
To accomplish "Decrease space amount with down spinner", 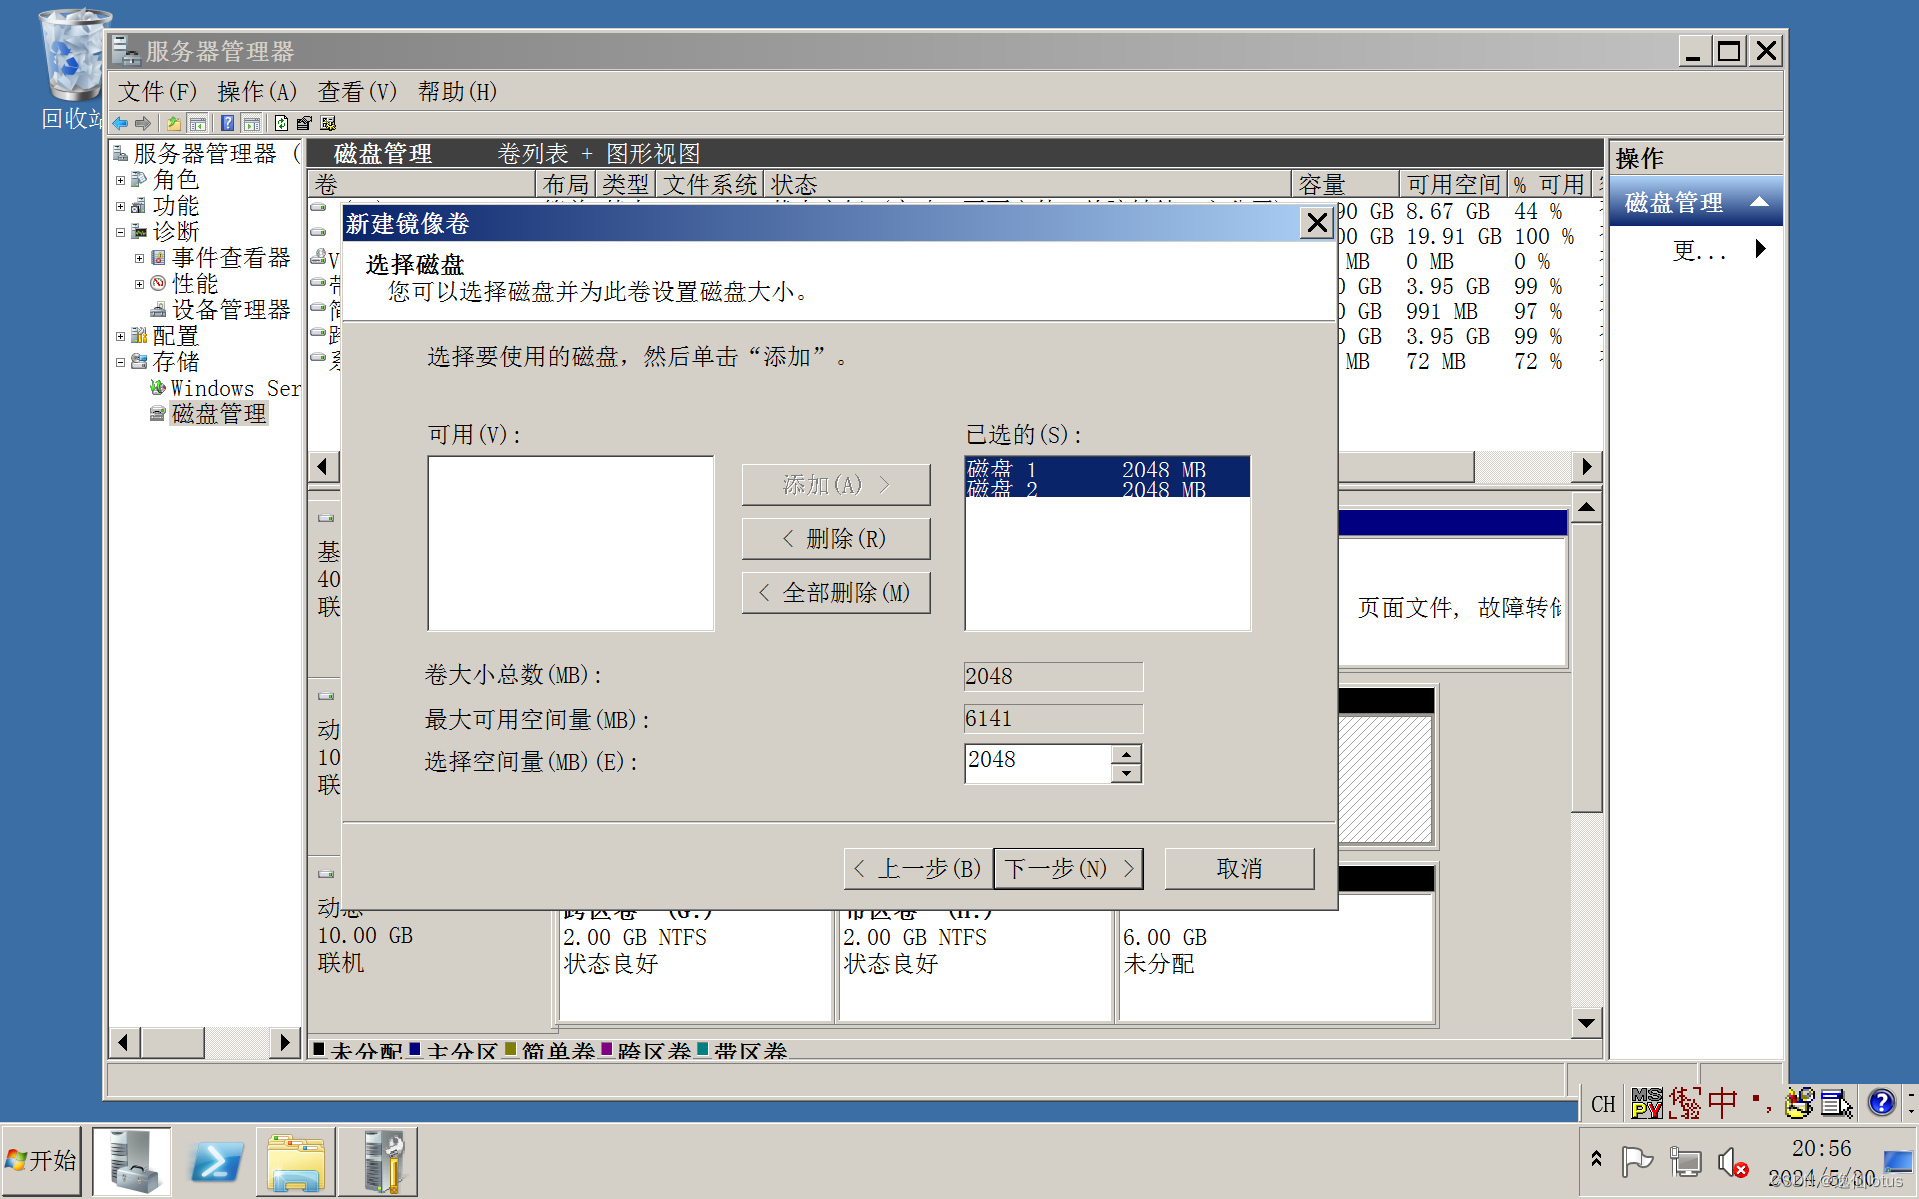I will [1126, 773].
